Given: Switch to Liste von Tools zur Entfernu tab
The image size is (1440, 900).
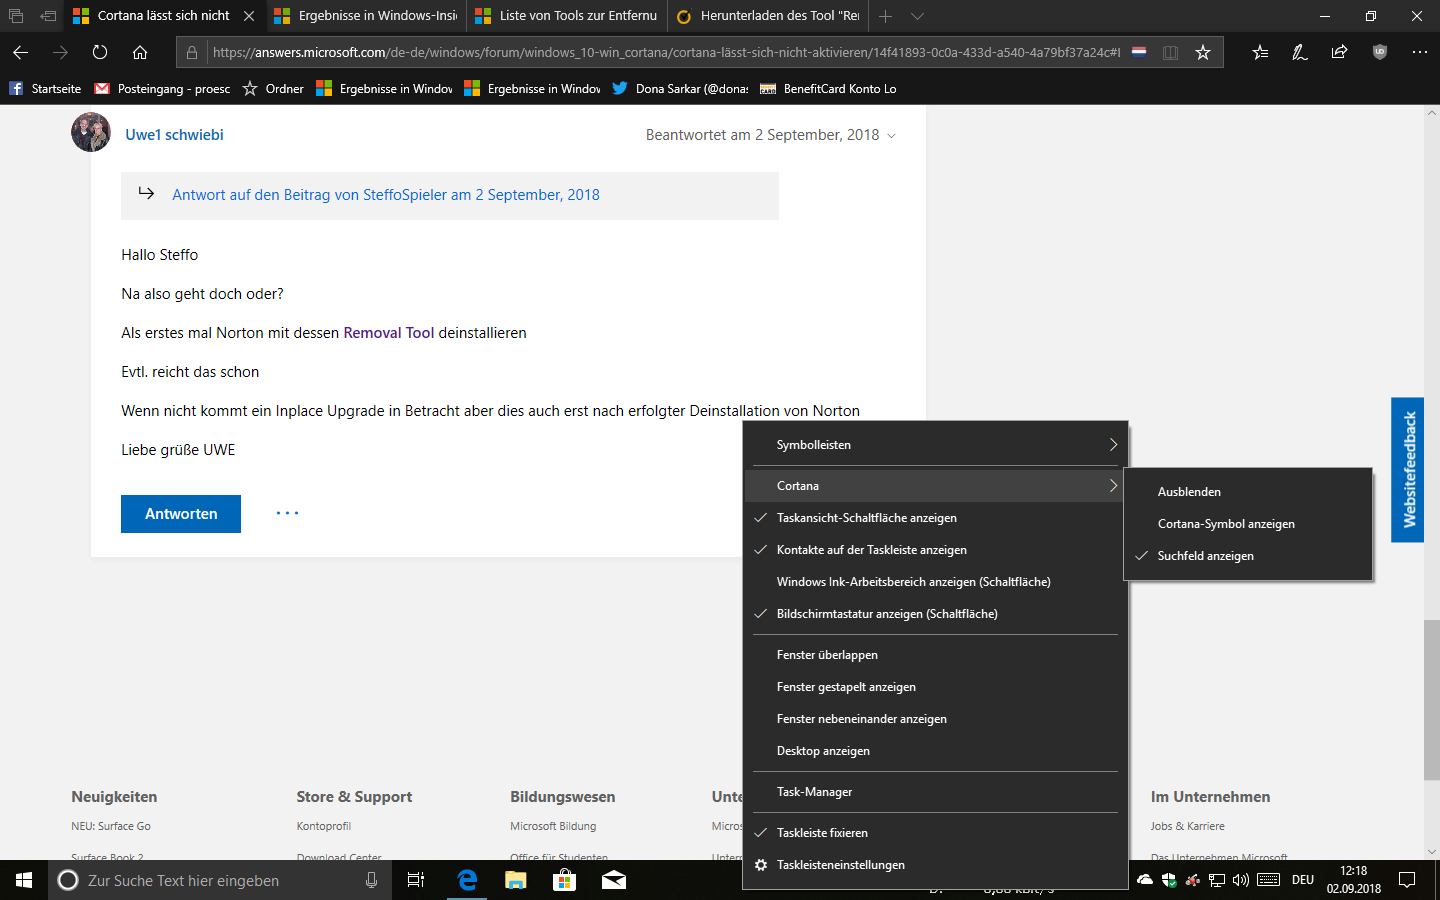Looking at the screenshot, I should 566,16.
